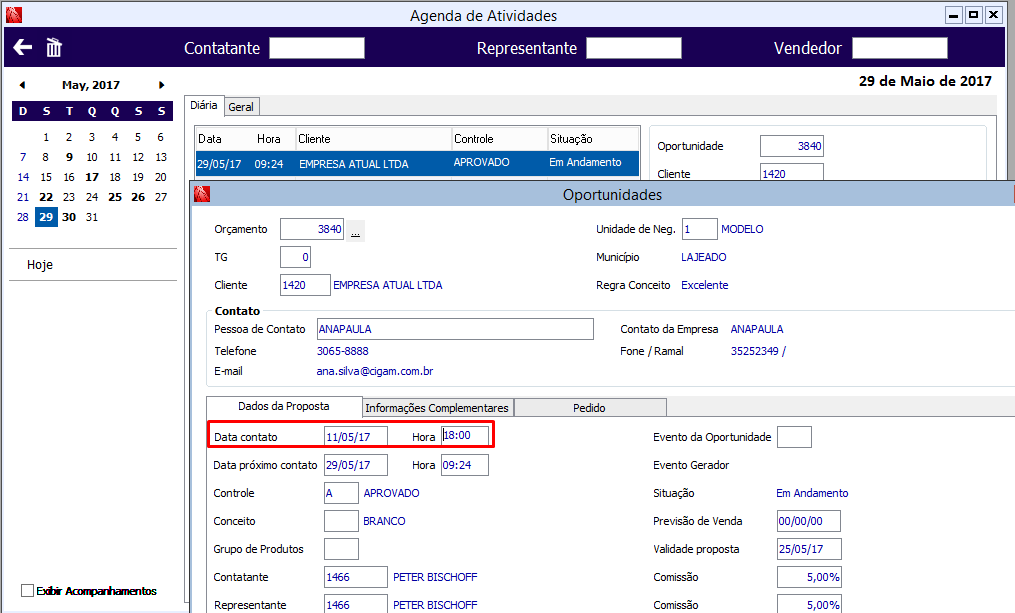The image size is (1015, 613).
Task: Click the Município value LAJEADO
Action: point(704,257)
